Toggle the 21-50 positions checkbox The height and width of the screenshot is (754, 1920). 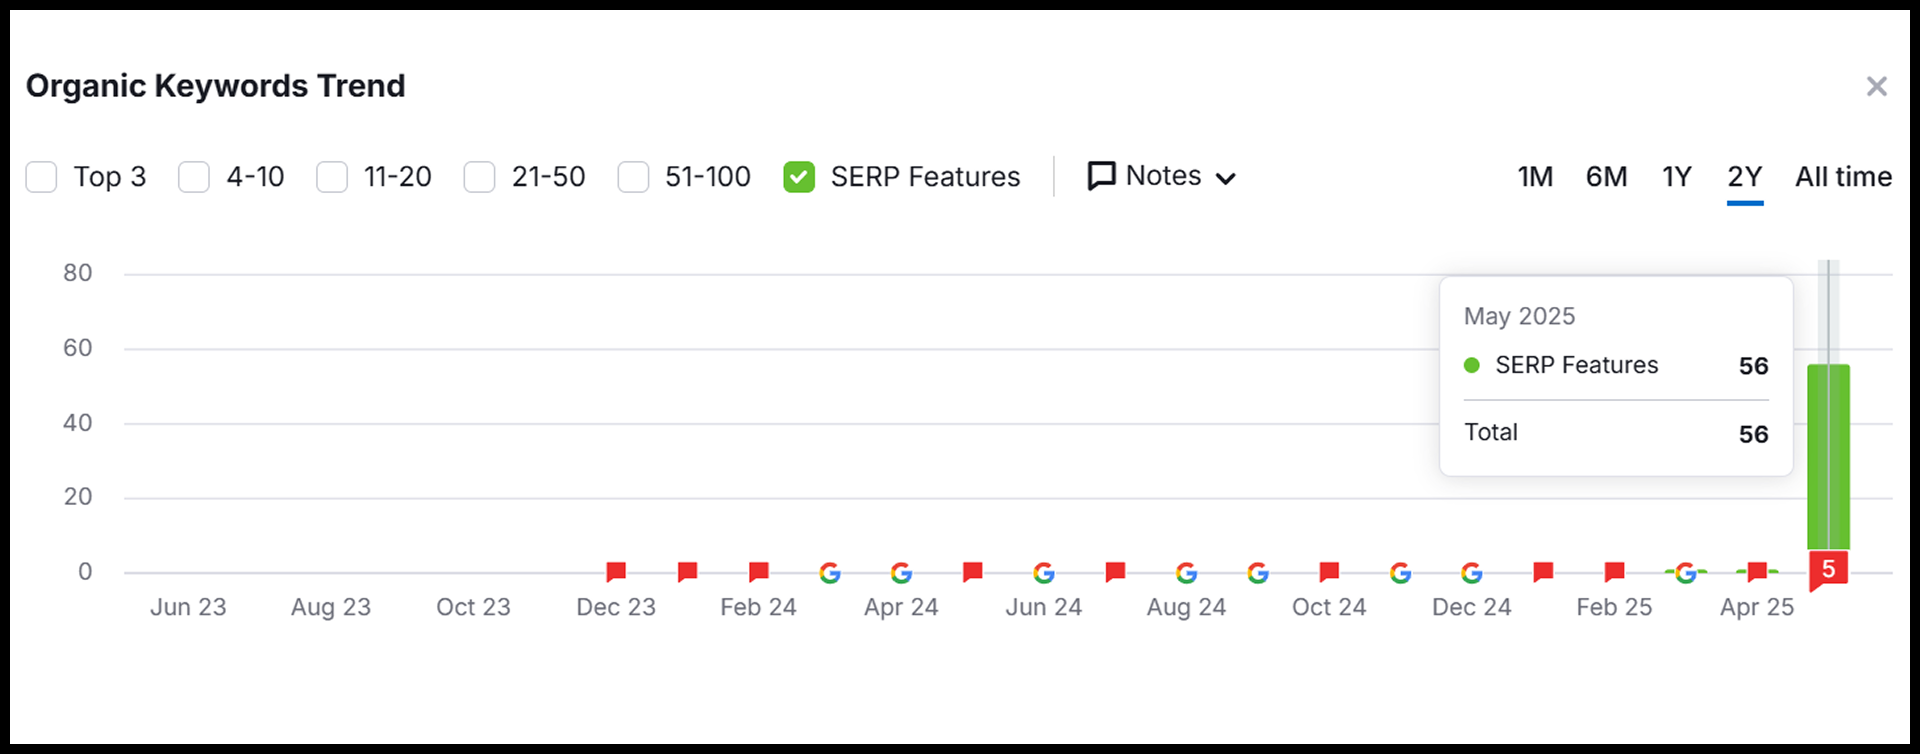(x=479, y=177)
